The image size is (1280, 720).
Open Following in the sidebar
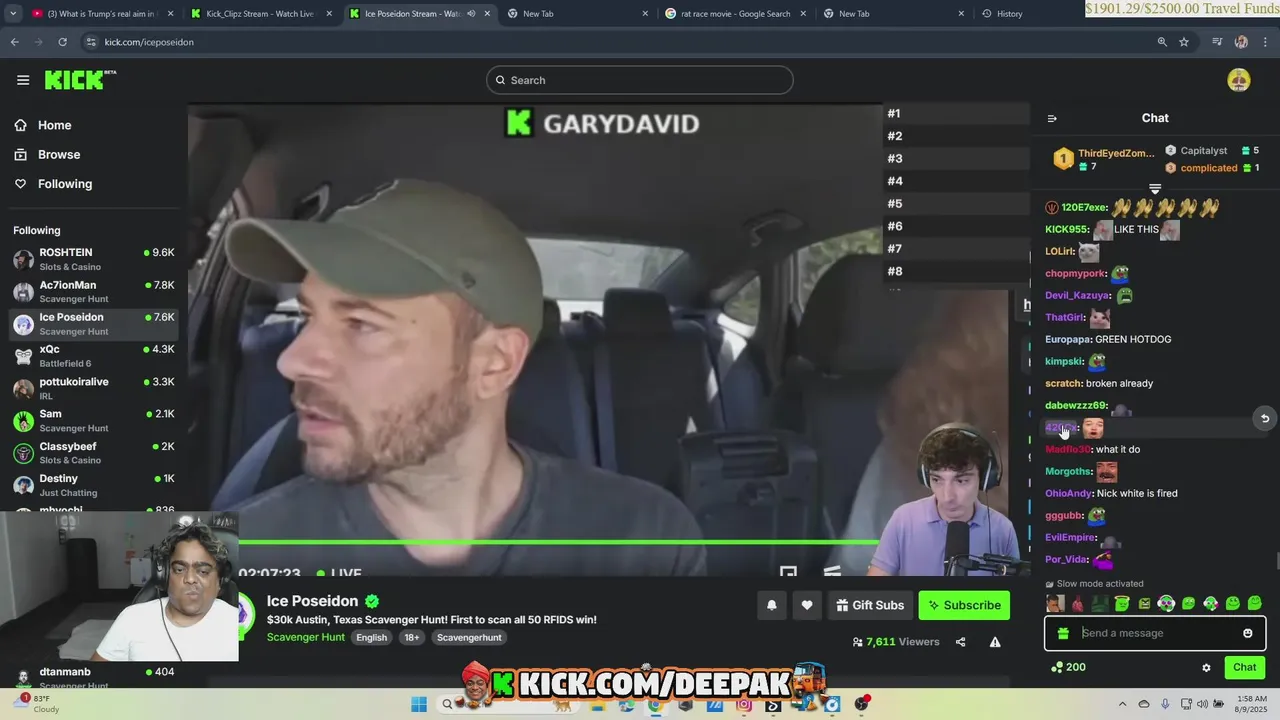[x=53, y=184]
